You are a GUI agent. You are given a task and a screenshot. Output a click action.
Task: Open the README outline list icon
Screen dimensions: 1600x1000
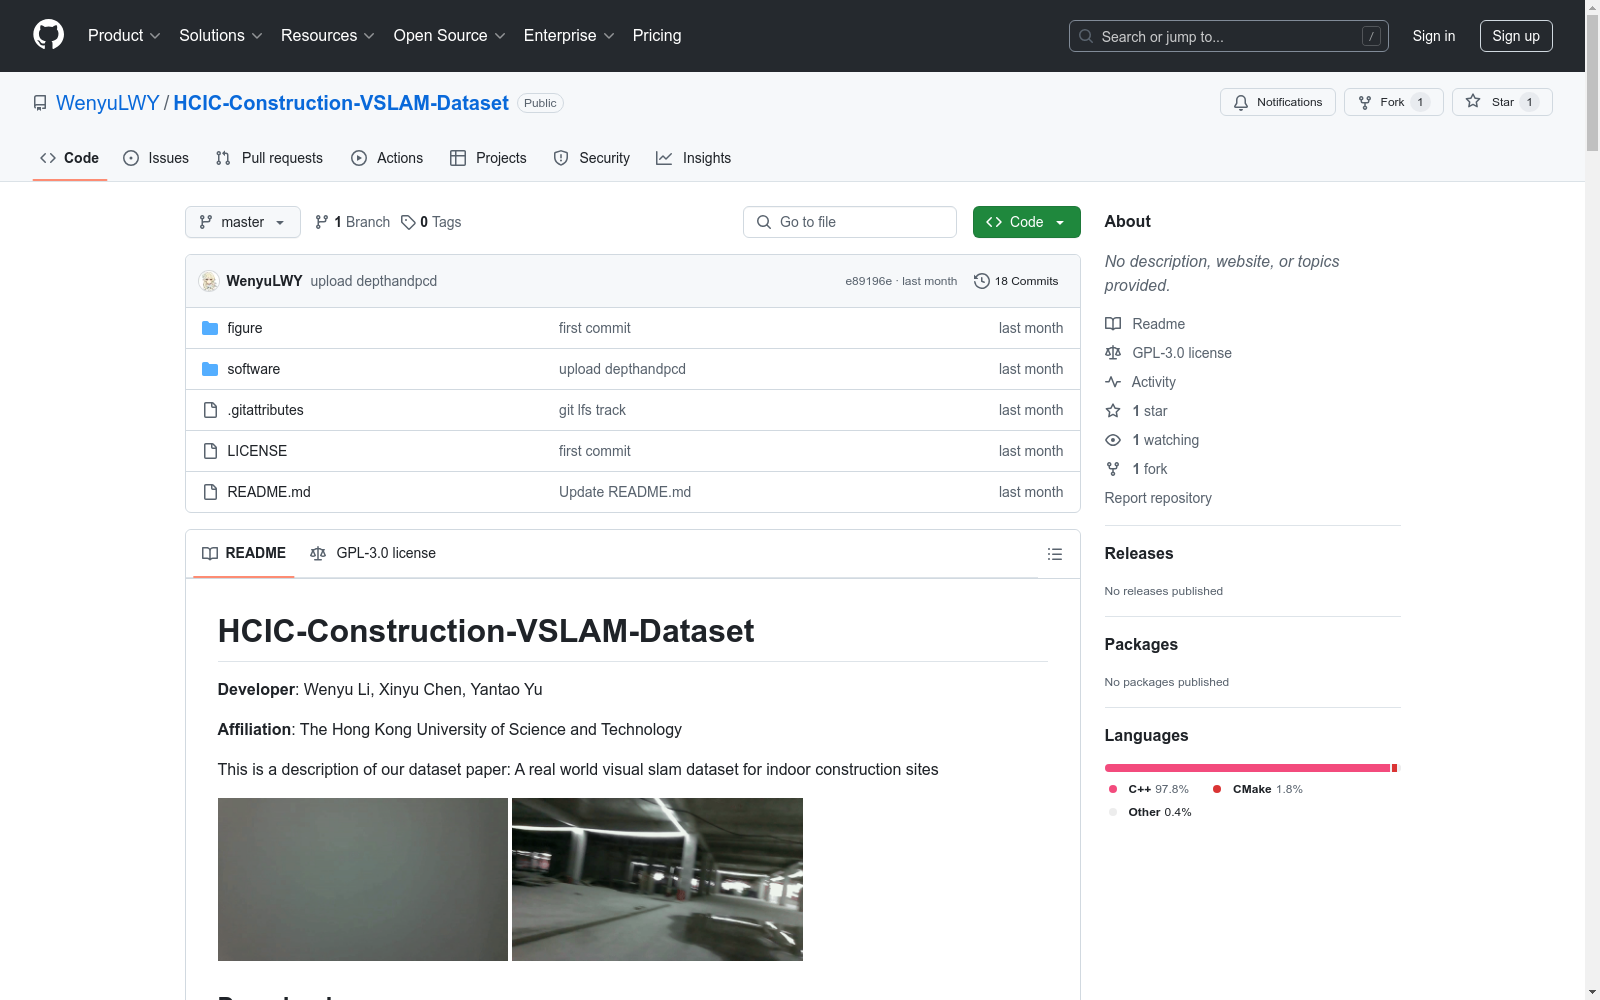pyautogui.click(x=1055, y=554)
